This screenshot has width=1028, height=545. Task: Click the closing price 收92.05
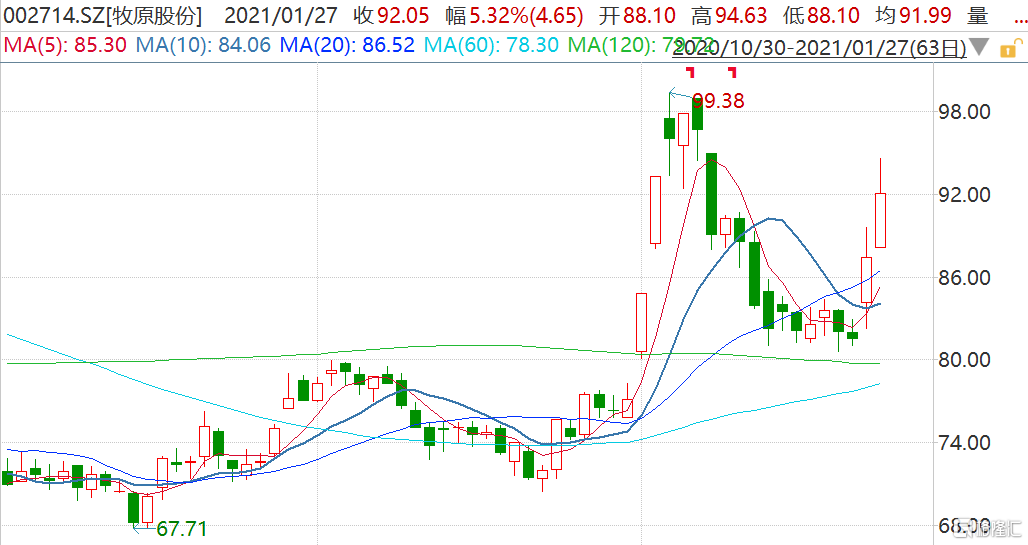click(x=391, y=15)
